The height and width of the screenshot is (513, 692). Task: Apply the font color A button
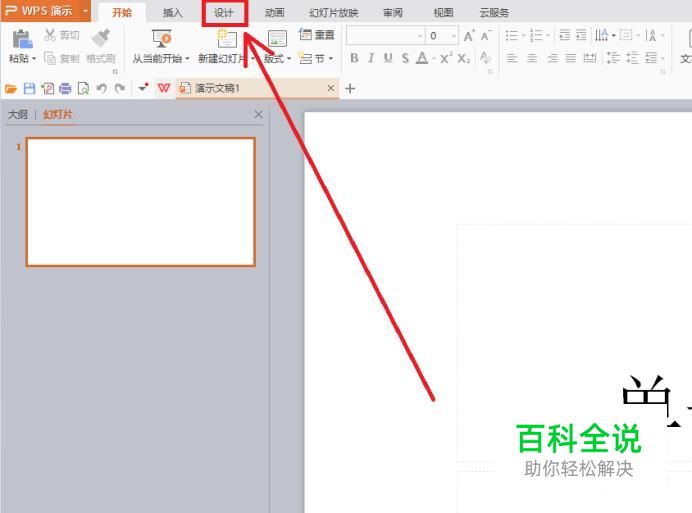pos(422,58)
